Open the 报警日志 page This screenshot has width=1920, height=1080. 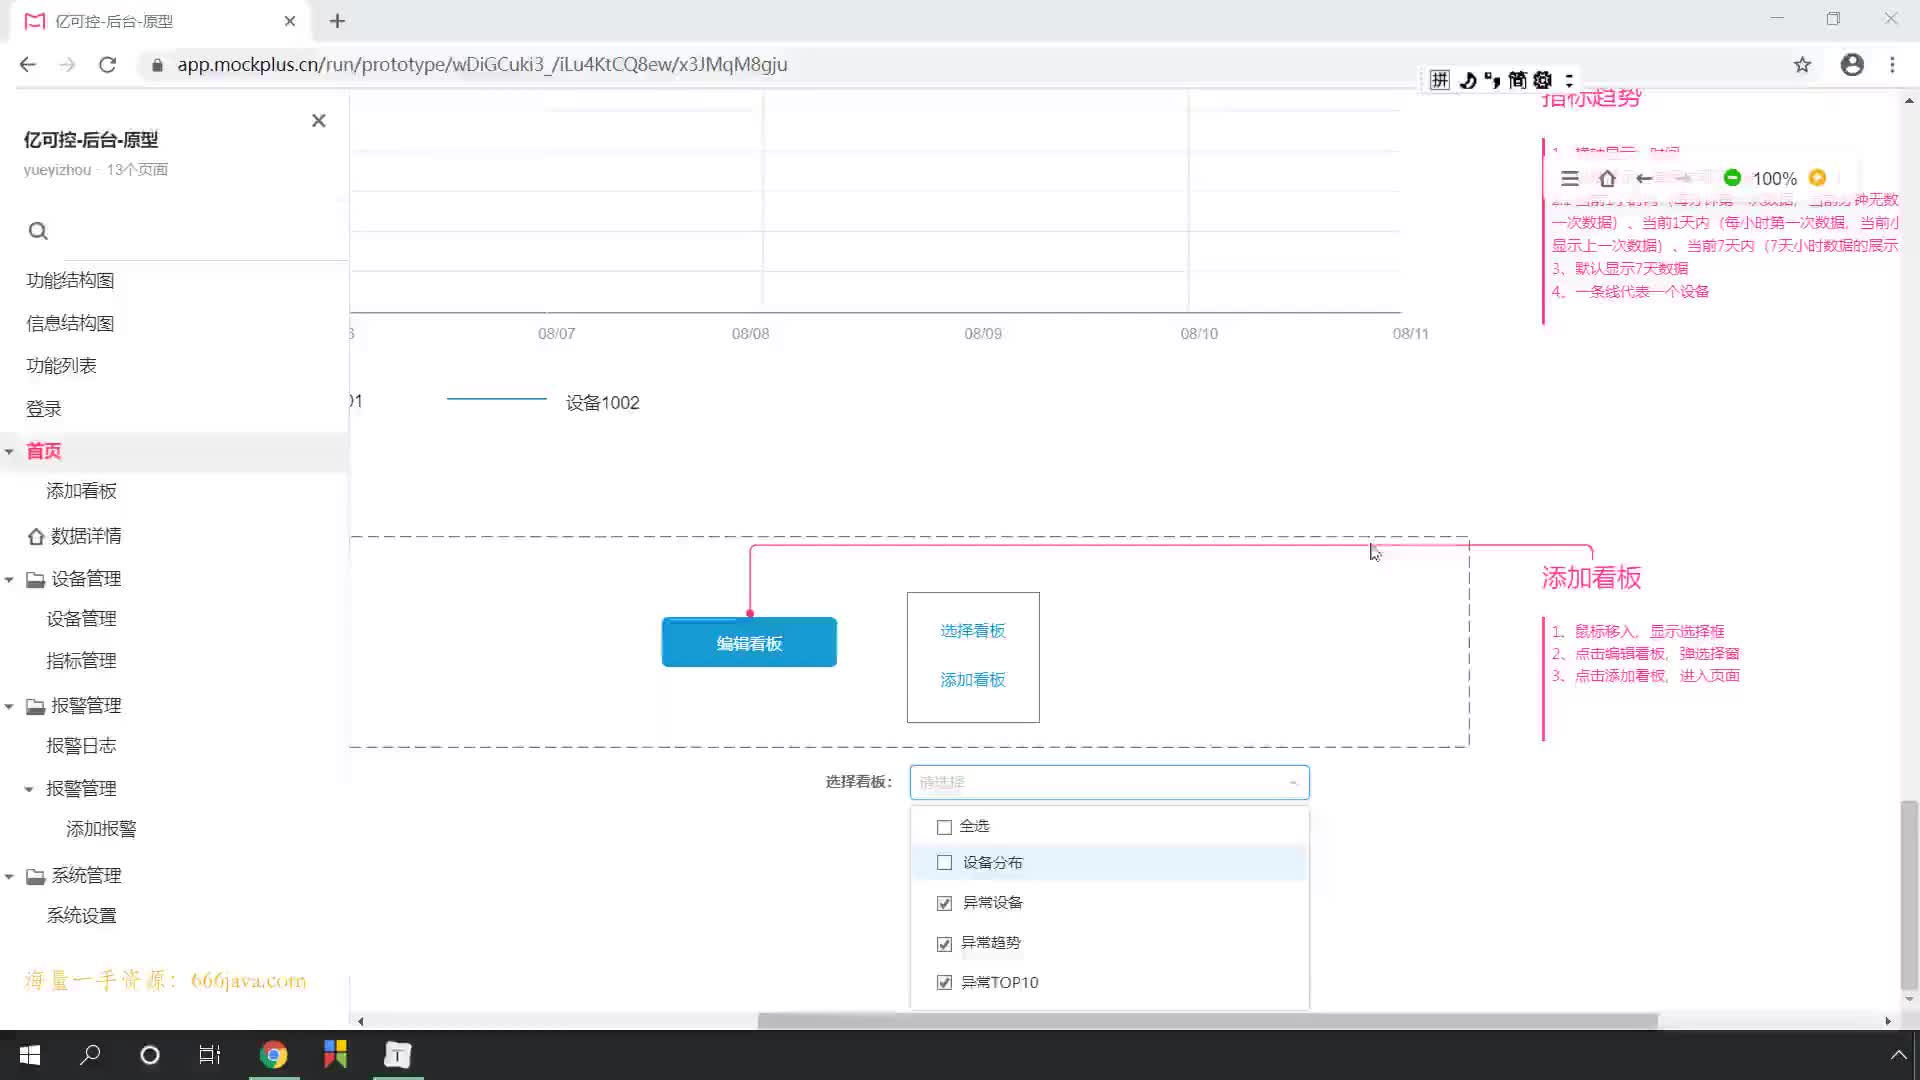81,746
